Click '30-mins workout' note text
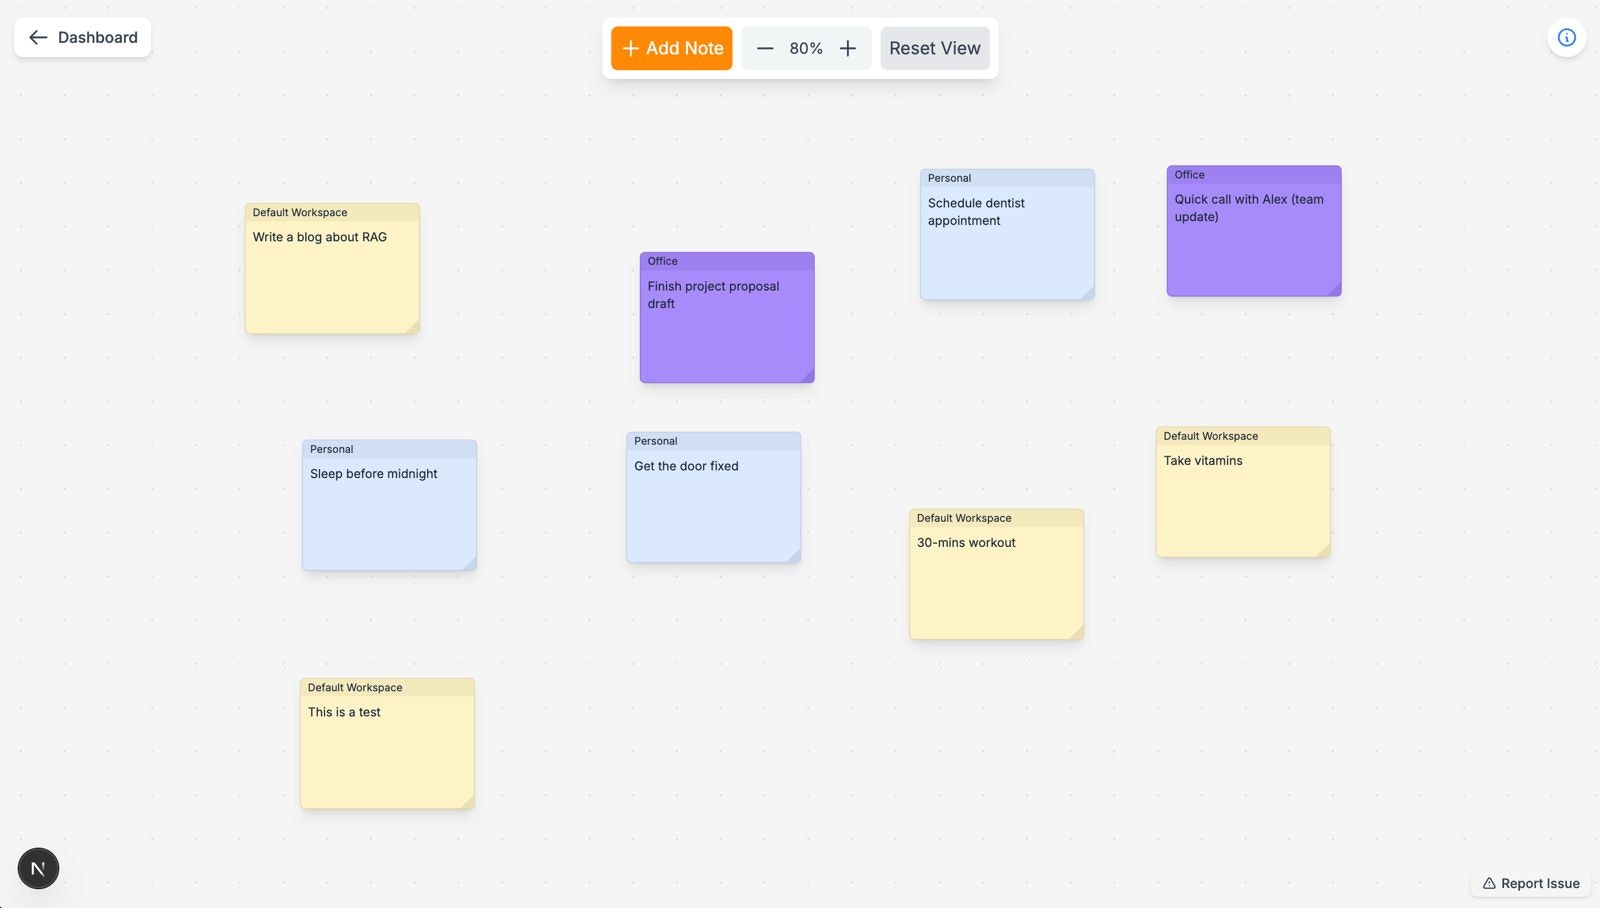Viewport: 1600px width, 908px height. (966, 543)
